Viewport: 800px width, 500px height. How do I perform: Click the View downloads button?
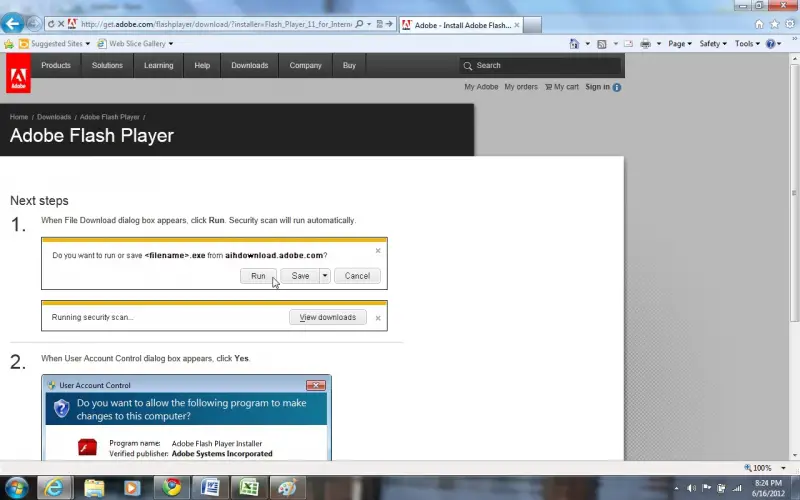[328, 317]
